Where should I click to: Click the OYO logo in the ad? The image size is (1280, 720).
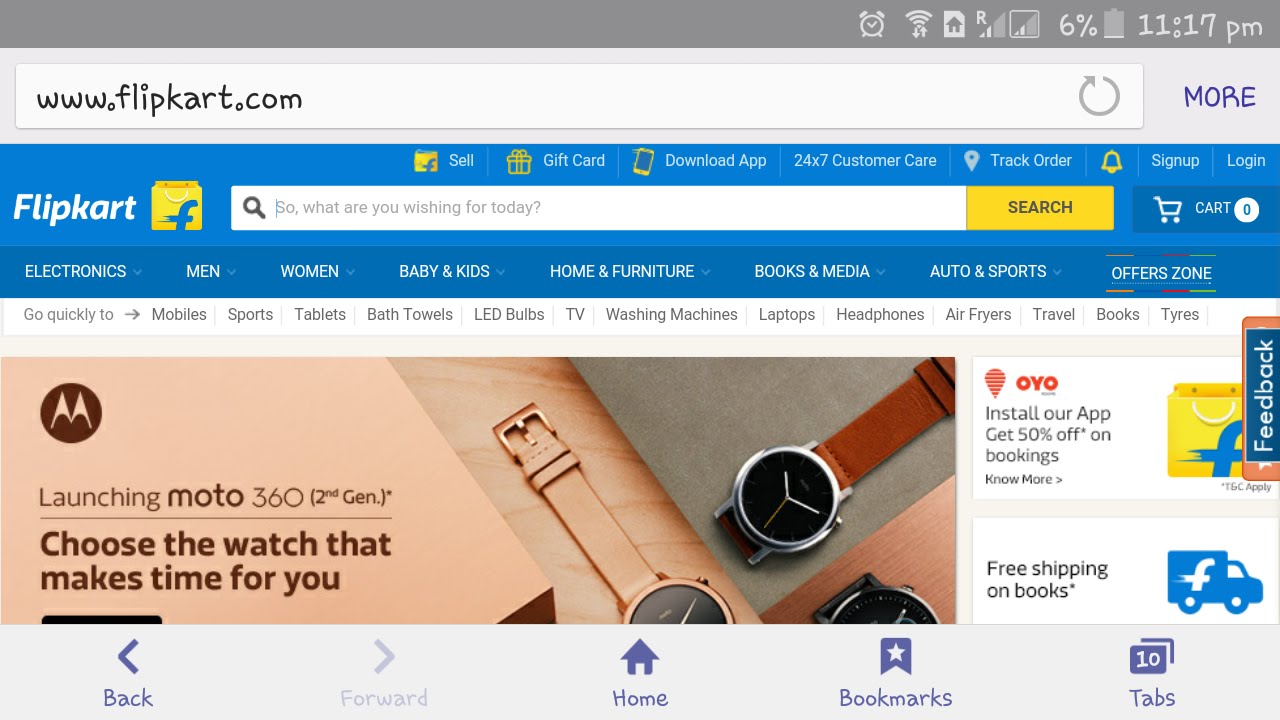1022,383
